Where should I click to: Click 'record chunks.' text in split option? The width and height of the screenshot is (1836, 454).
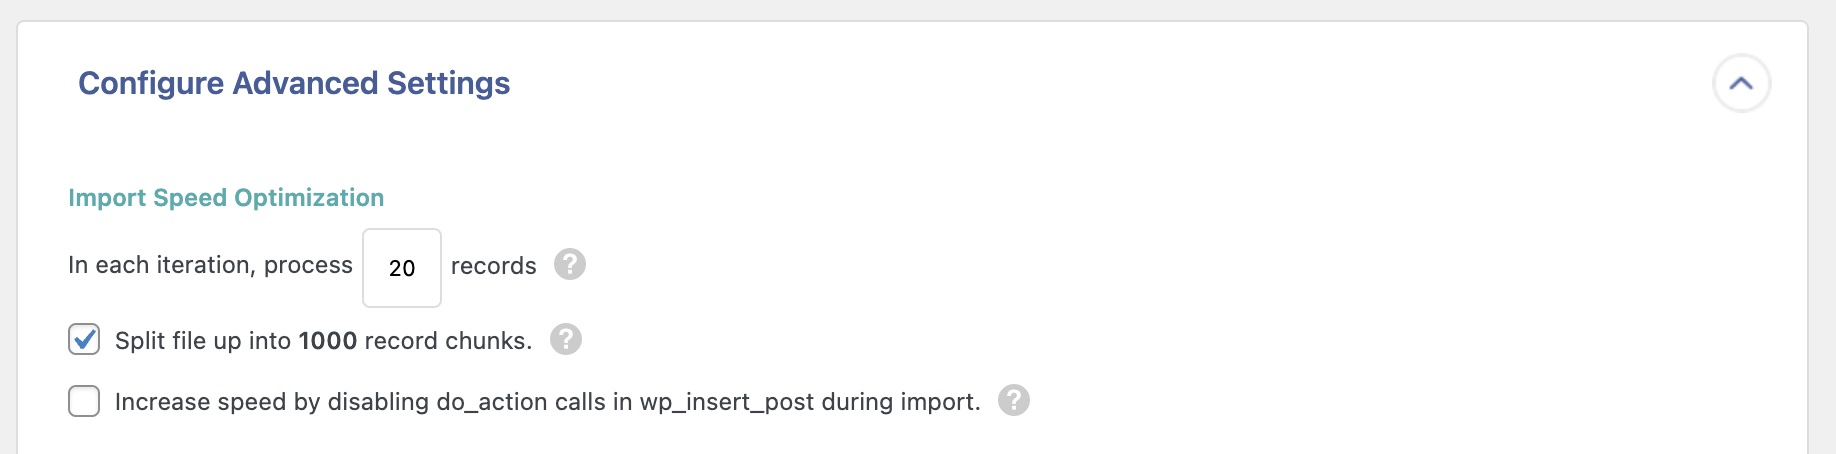448,341
